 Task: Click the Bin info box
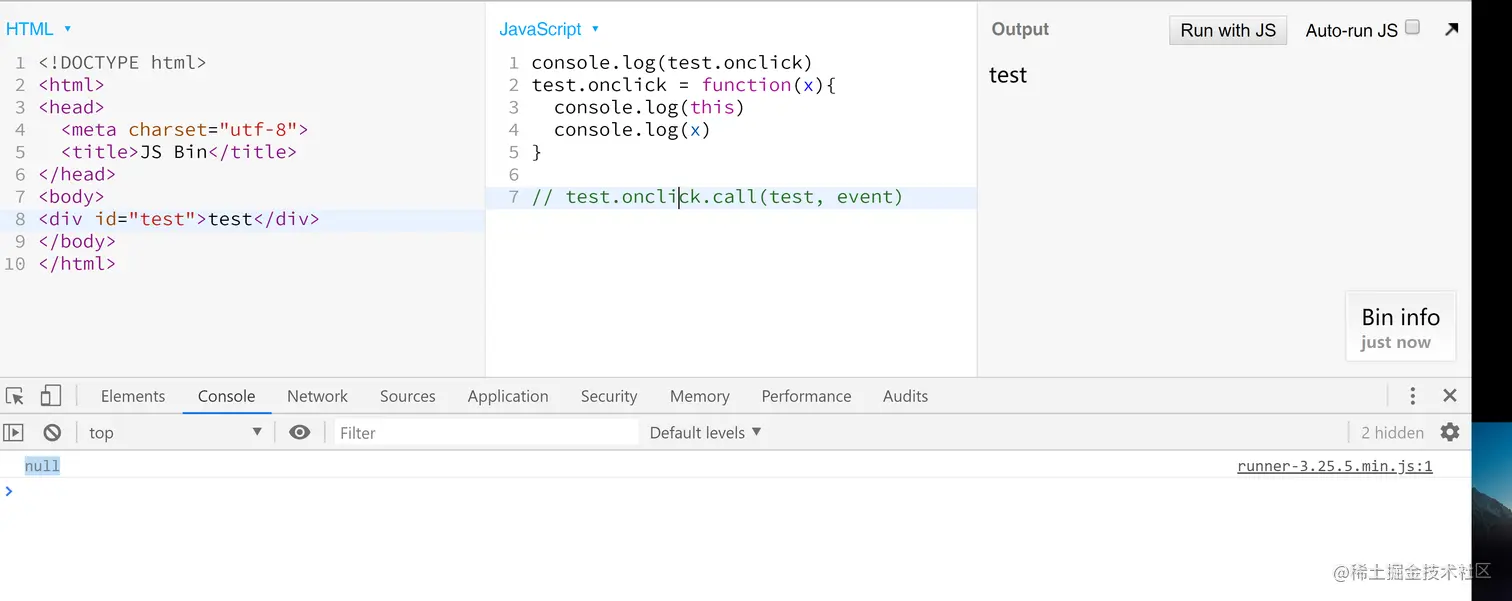(1401, 326)
